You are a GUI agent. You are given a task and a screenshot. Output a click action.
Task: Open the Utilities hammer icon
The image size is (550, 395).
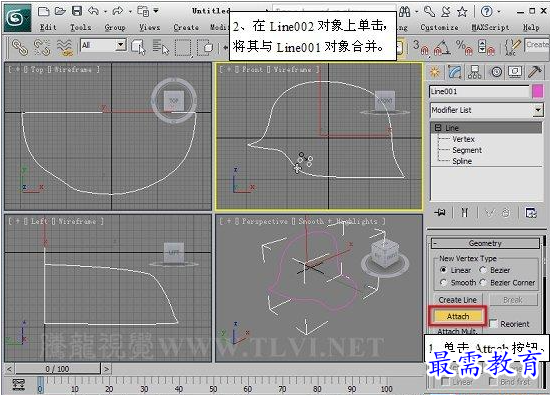point(535,72)
